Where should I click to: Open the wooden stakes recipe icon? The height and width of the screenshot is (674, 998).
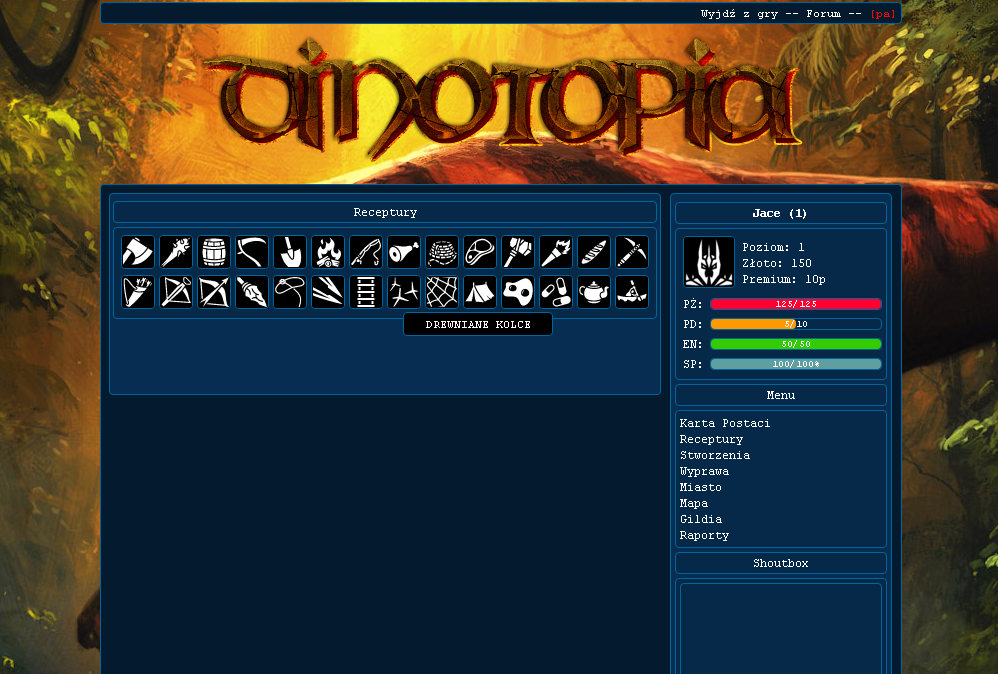click(328, 291)
